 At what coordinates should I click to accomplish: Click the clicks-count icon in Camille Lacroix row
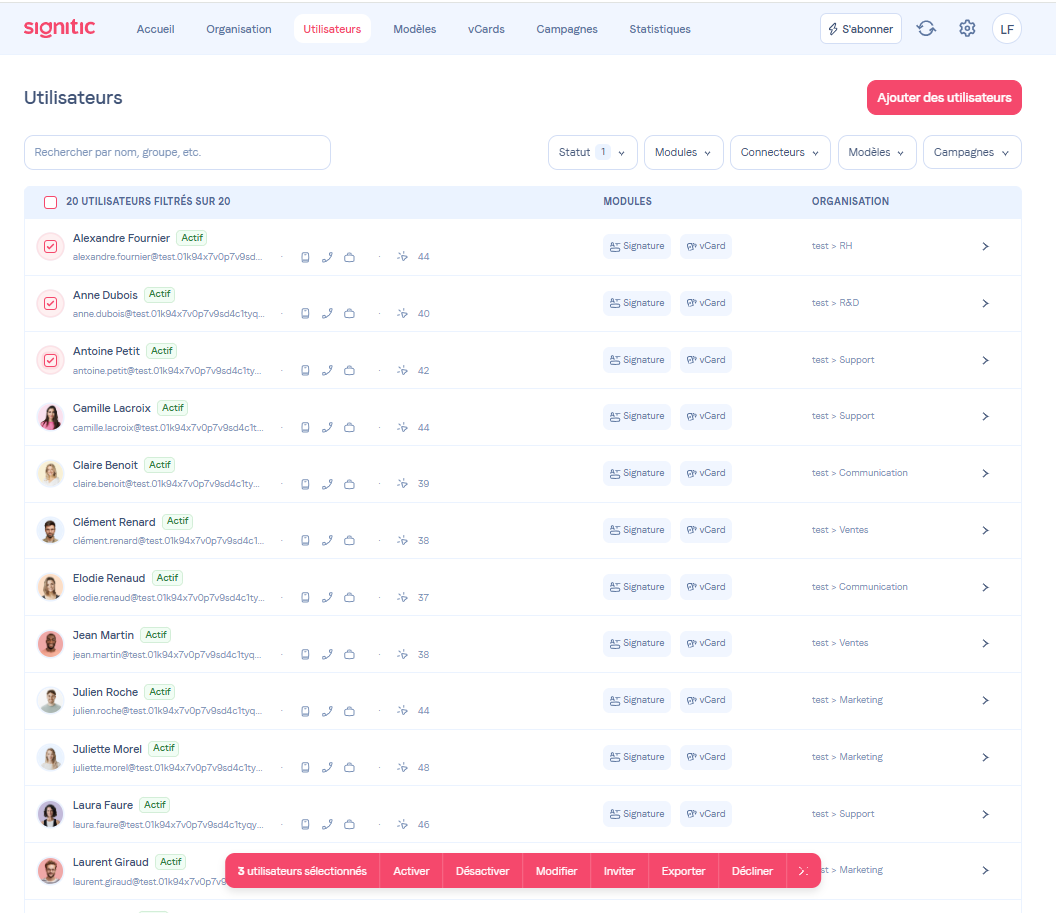pyautogui.click(x=402, y=428)
